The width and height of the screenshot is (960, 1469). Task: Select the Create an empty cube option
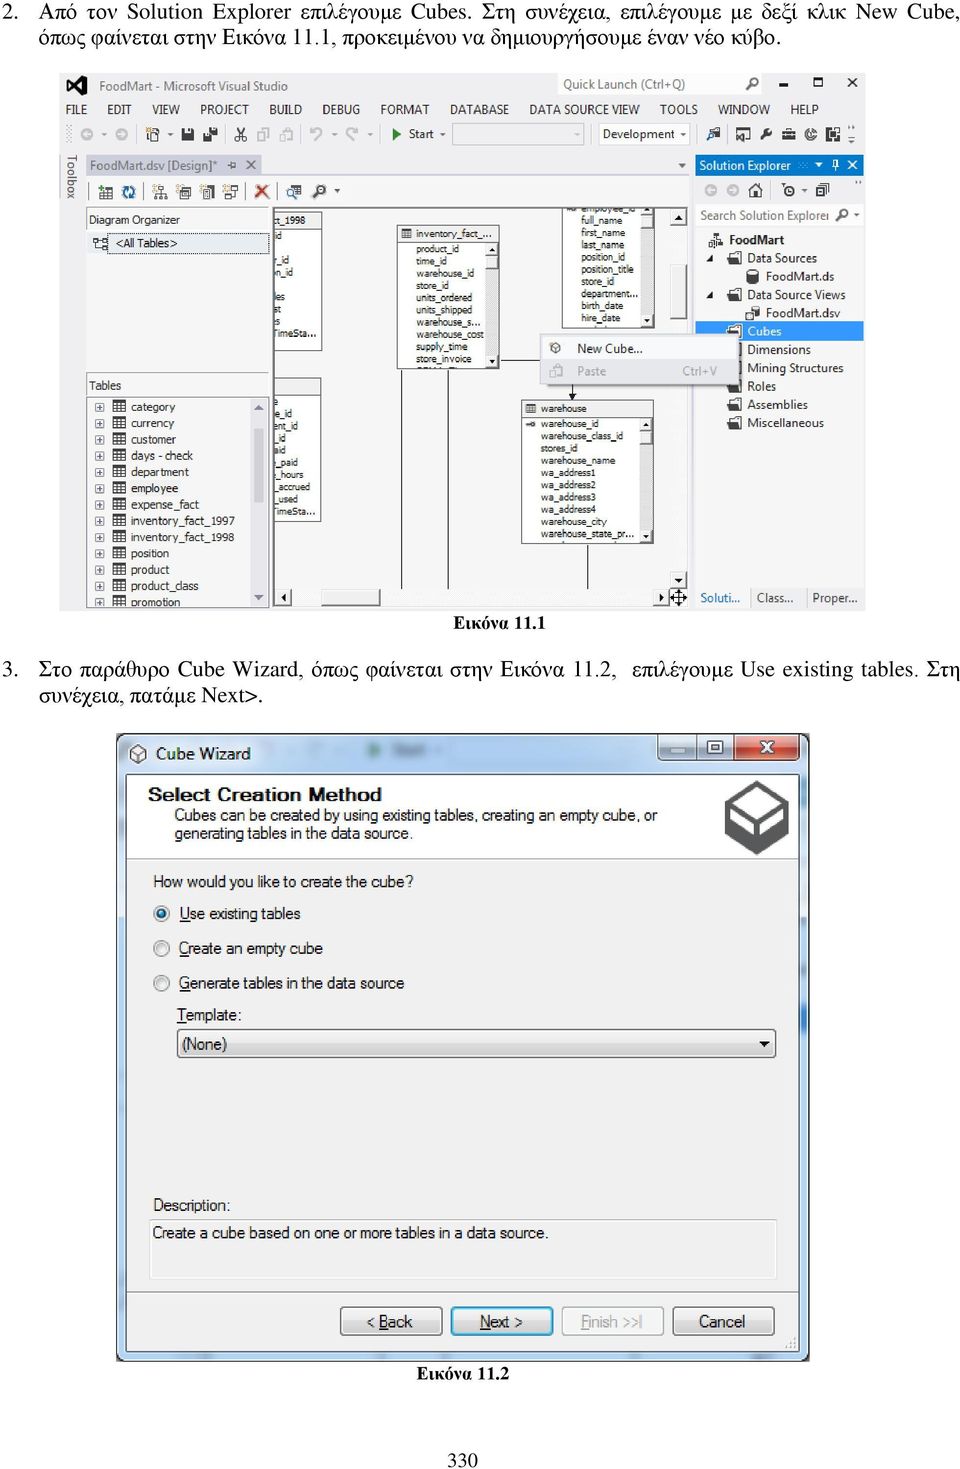161,948
